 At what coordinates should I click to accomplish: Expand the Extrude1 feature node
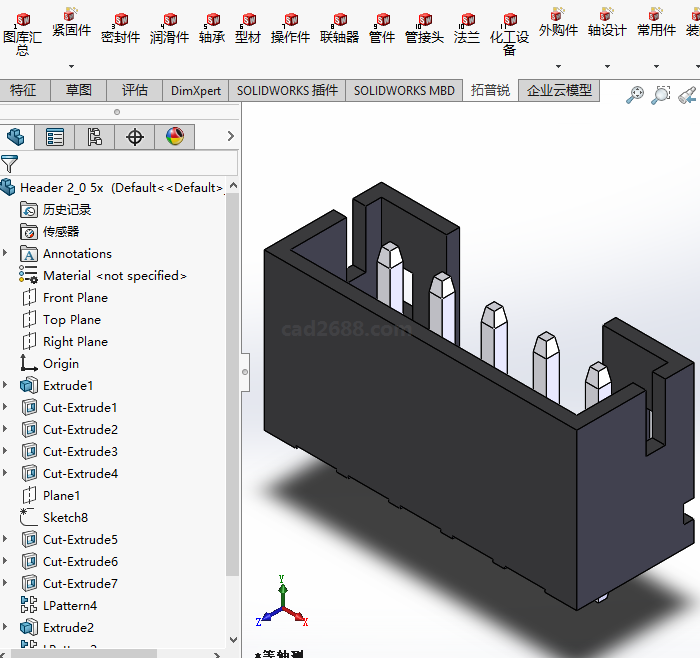pyautogui.click(x=6, y=386)
